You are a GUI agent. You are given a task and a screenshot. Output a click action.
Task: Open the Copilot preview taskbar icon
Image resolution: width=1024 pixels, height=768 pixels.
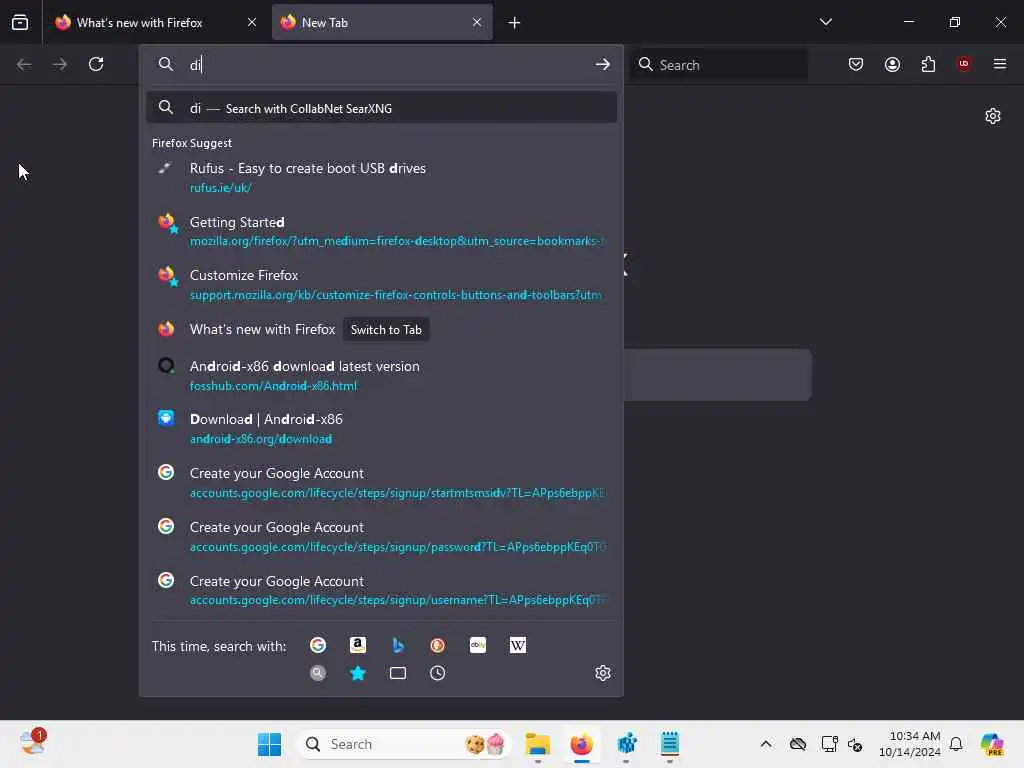(992, 744)
